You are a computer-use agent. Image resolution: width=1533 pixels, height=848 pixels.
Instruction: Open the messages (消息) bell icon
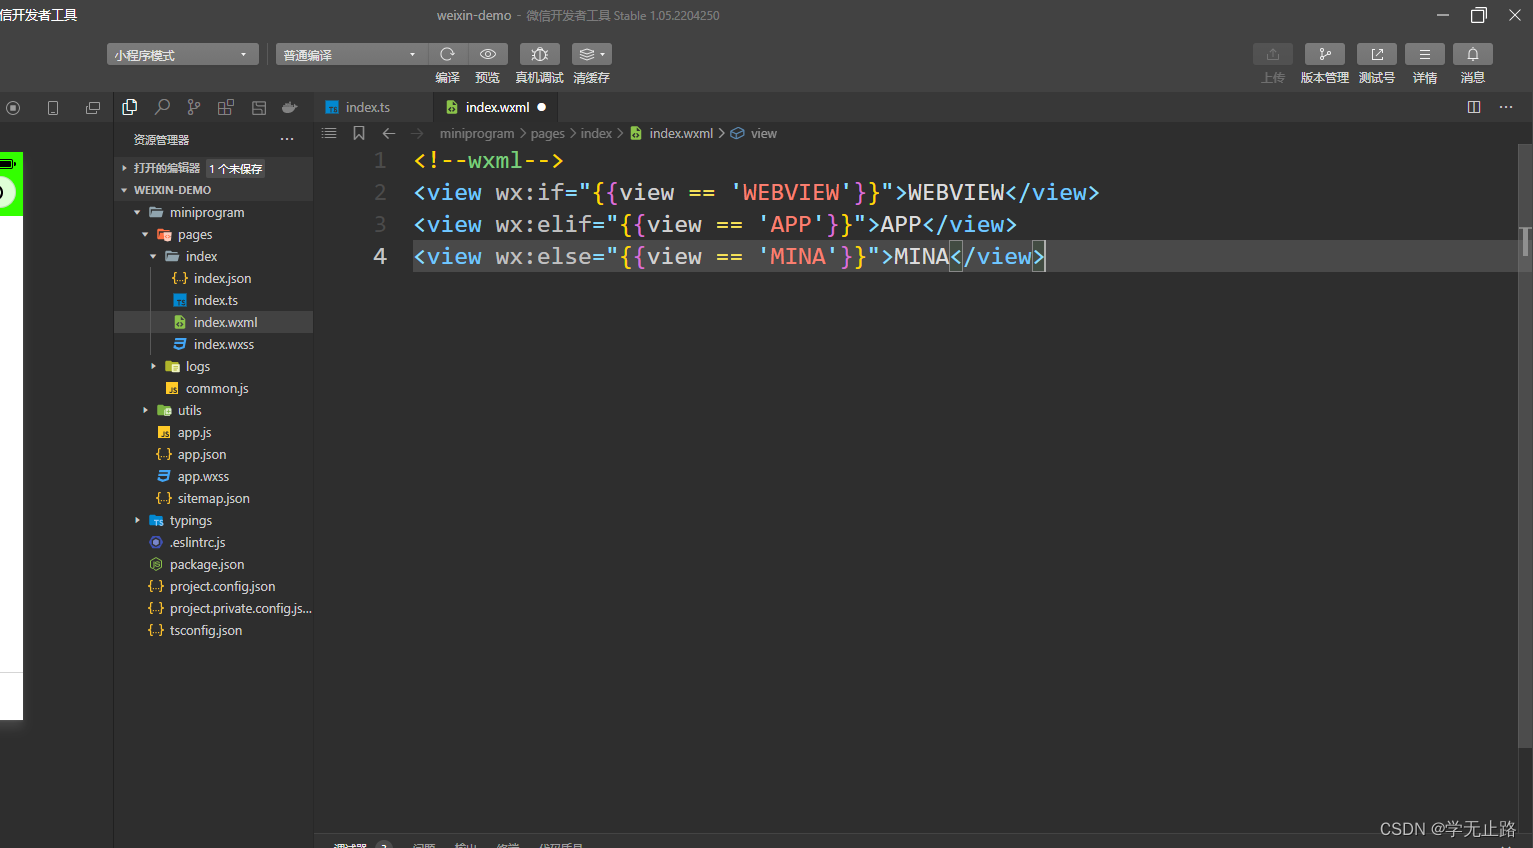point(1473,54)
